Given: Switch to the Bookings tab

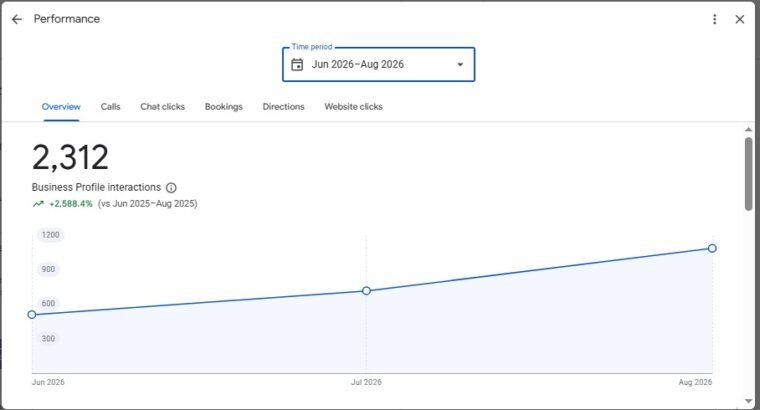Looking at the screenshot, I should (223, 107).
